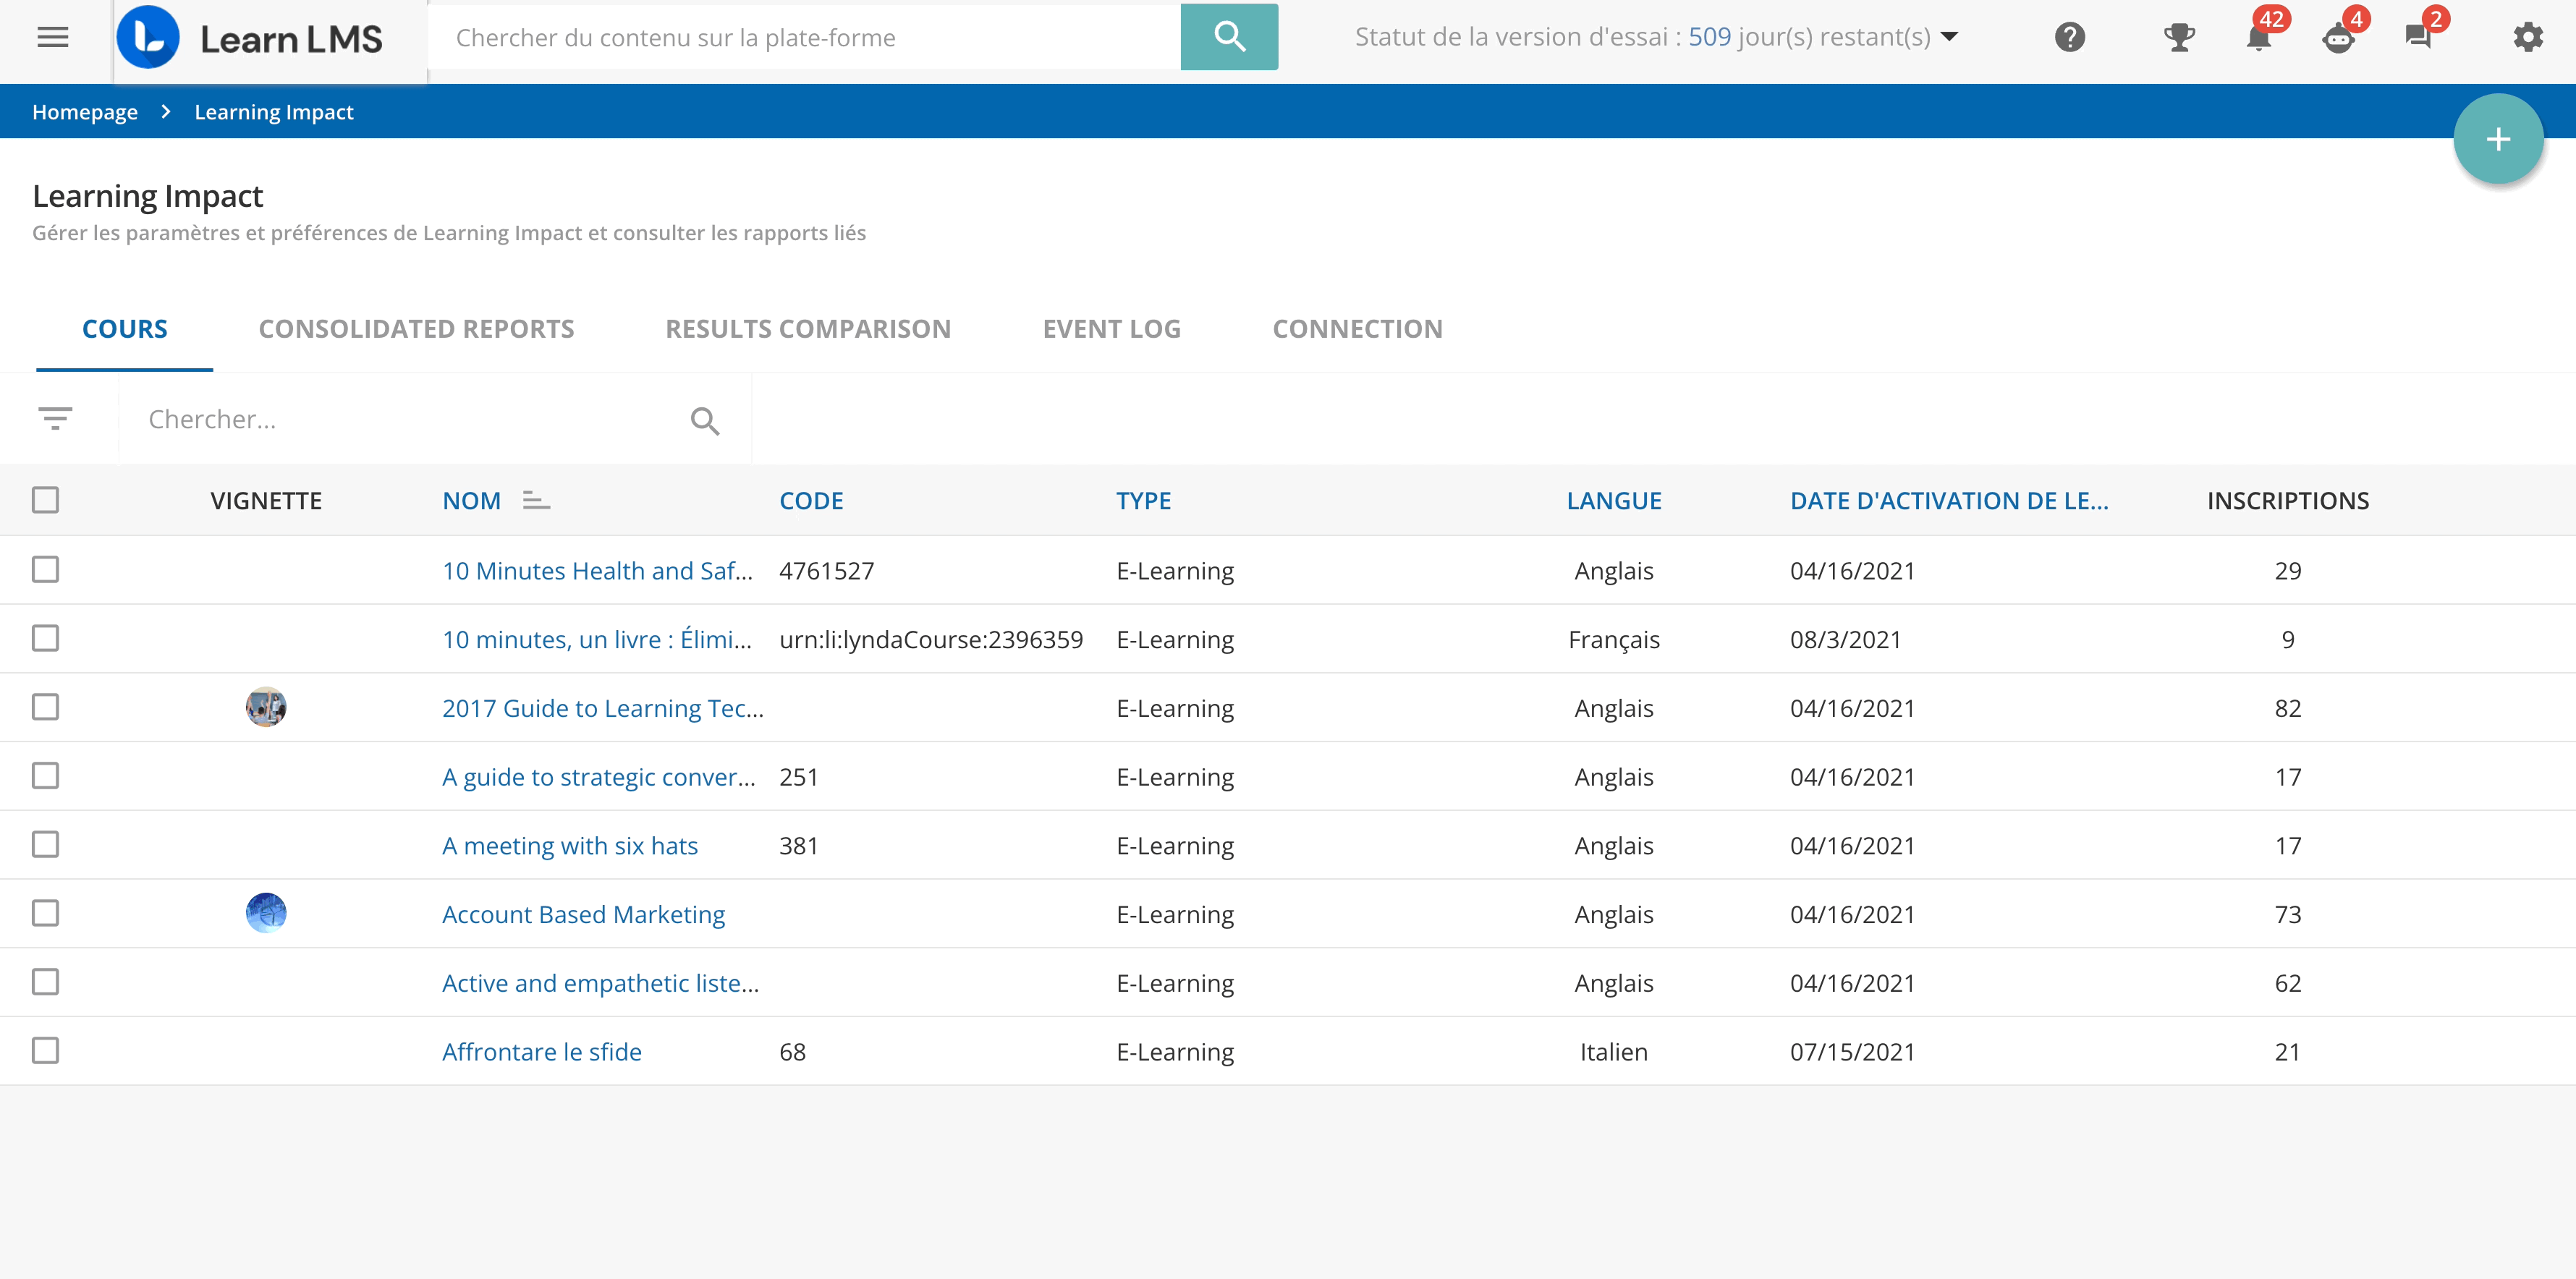
Task: Go to Homepage in the breadcrumb
Action: (x=85, y=112)
